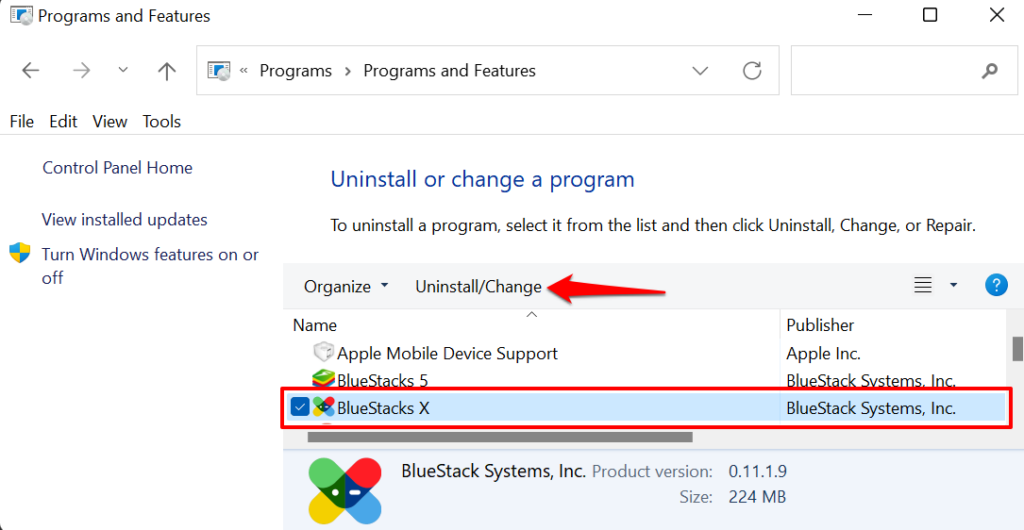Click the Up directory arrow
The width and height of the screenshot is (1024, 530).
coord(167,71)
